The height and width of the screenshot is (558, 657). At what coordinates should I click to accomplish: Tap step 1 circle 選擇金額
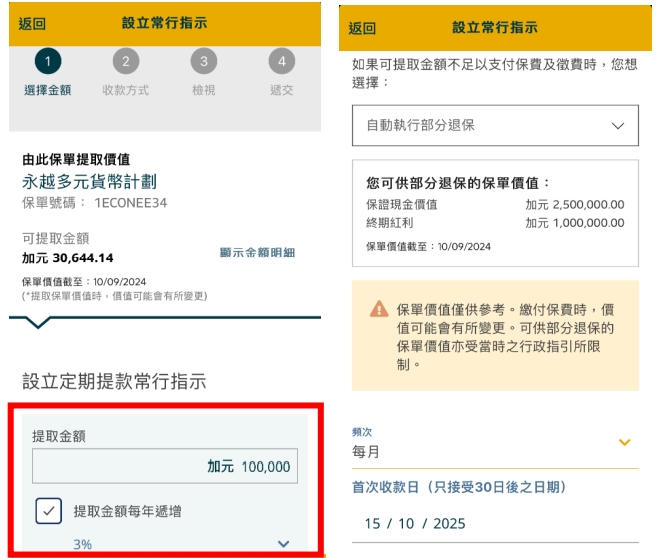(x=47, y=62)
